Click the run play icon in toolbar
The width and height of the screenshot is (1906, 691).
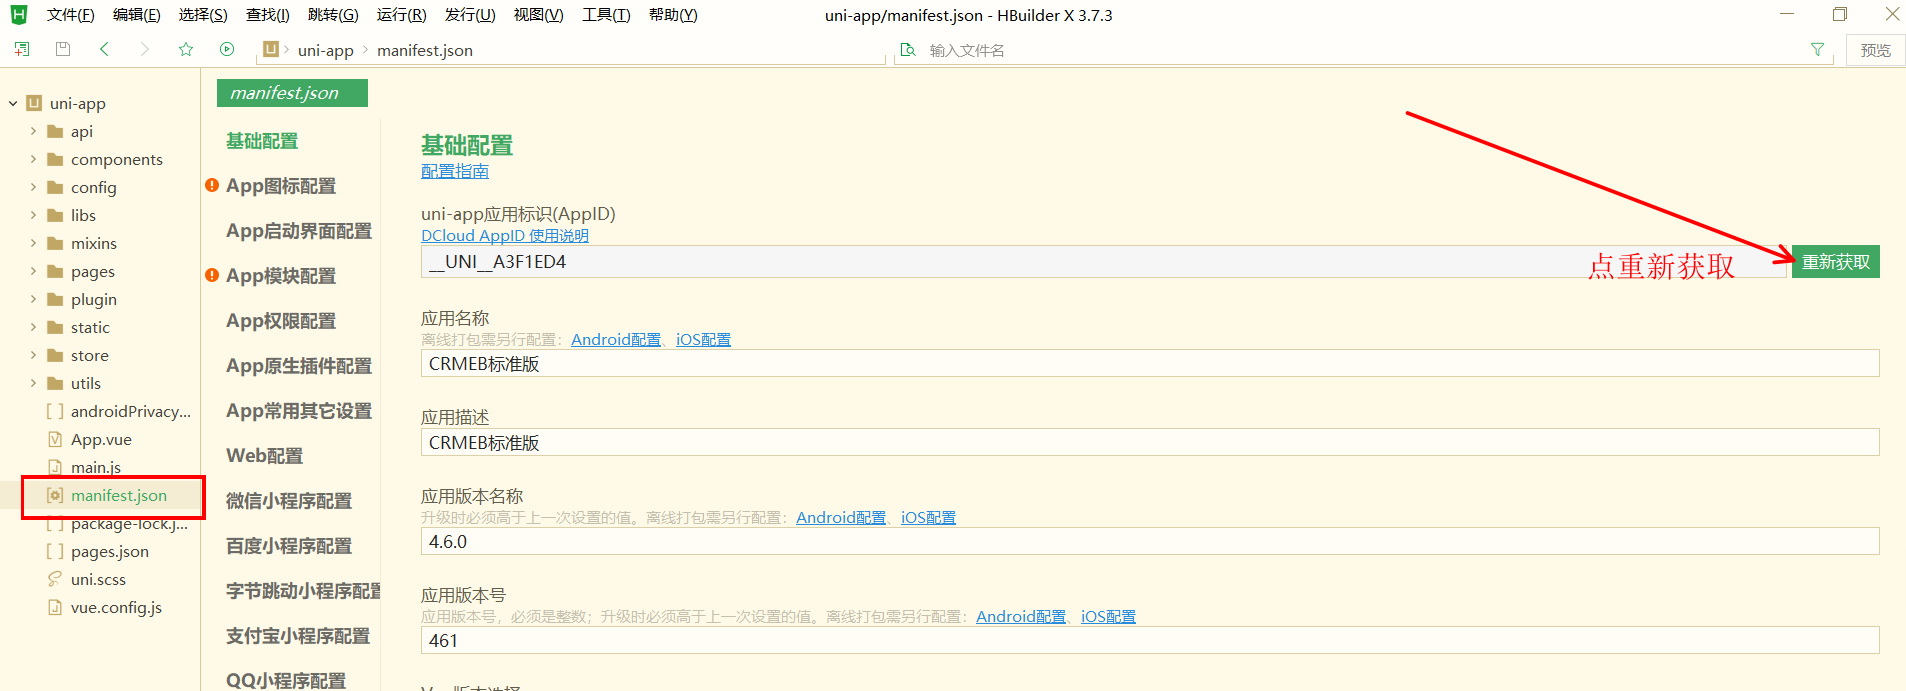(x=227, y=49)
